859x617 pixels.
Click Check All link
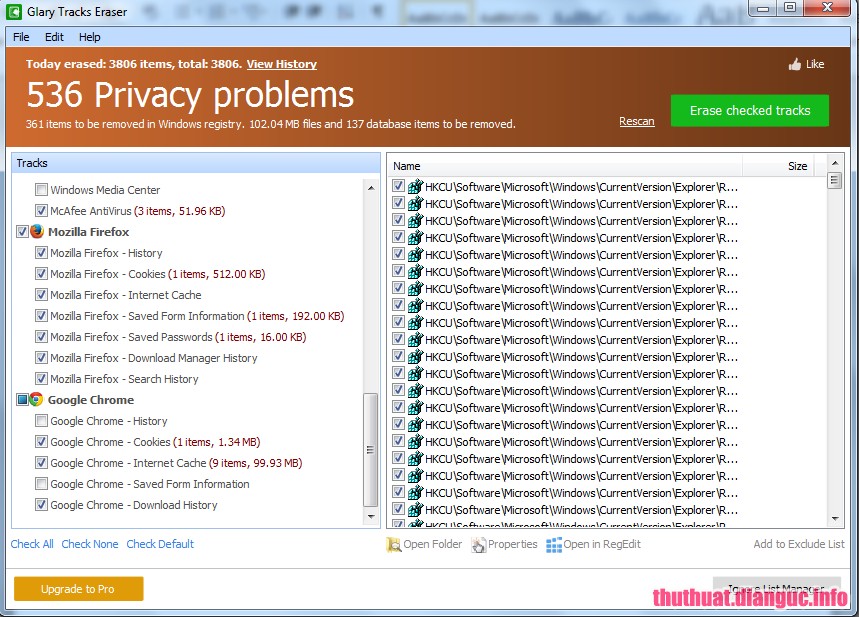point(32,544)
